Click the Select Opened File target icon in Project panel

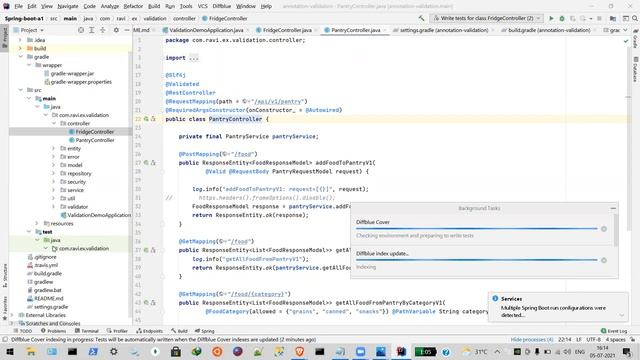click(81, 30)
